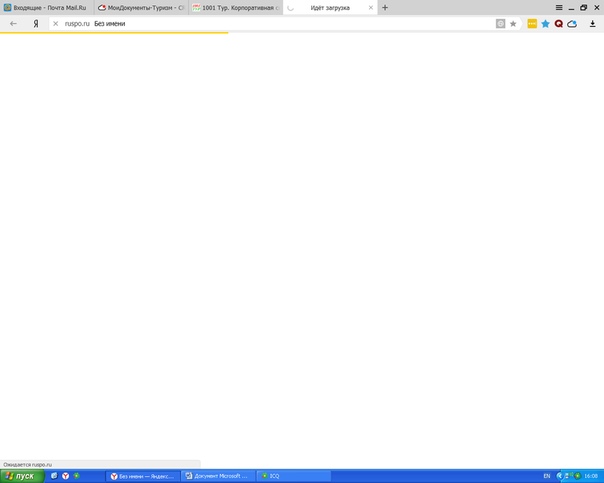This screenshot has width=604, height=483.
Task: Minimize the browser window
Action: [x=571, y=8]
